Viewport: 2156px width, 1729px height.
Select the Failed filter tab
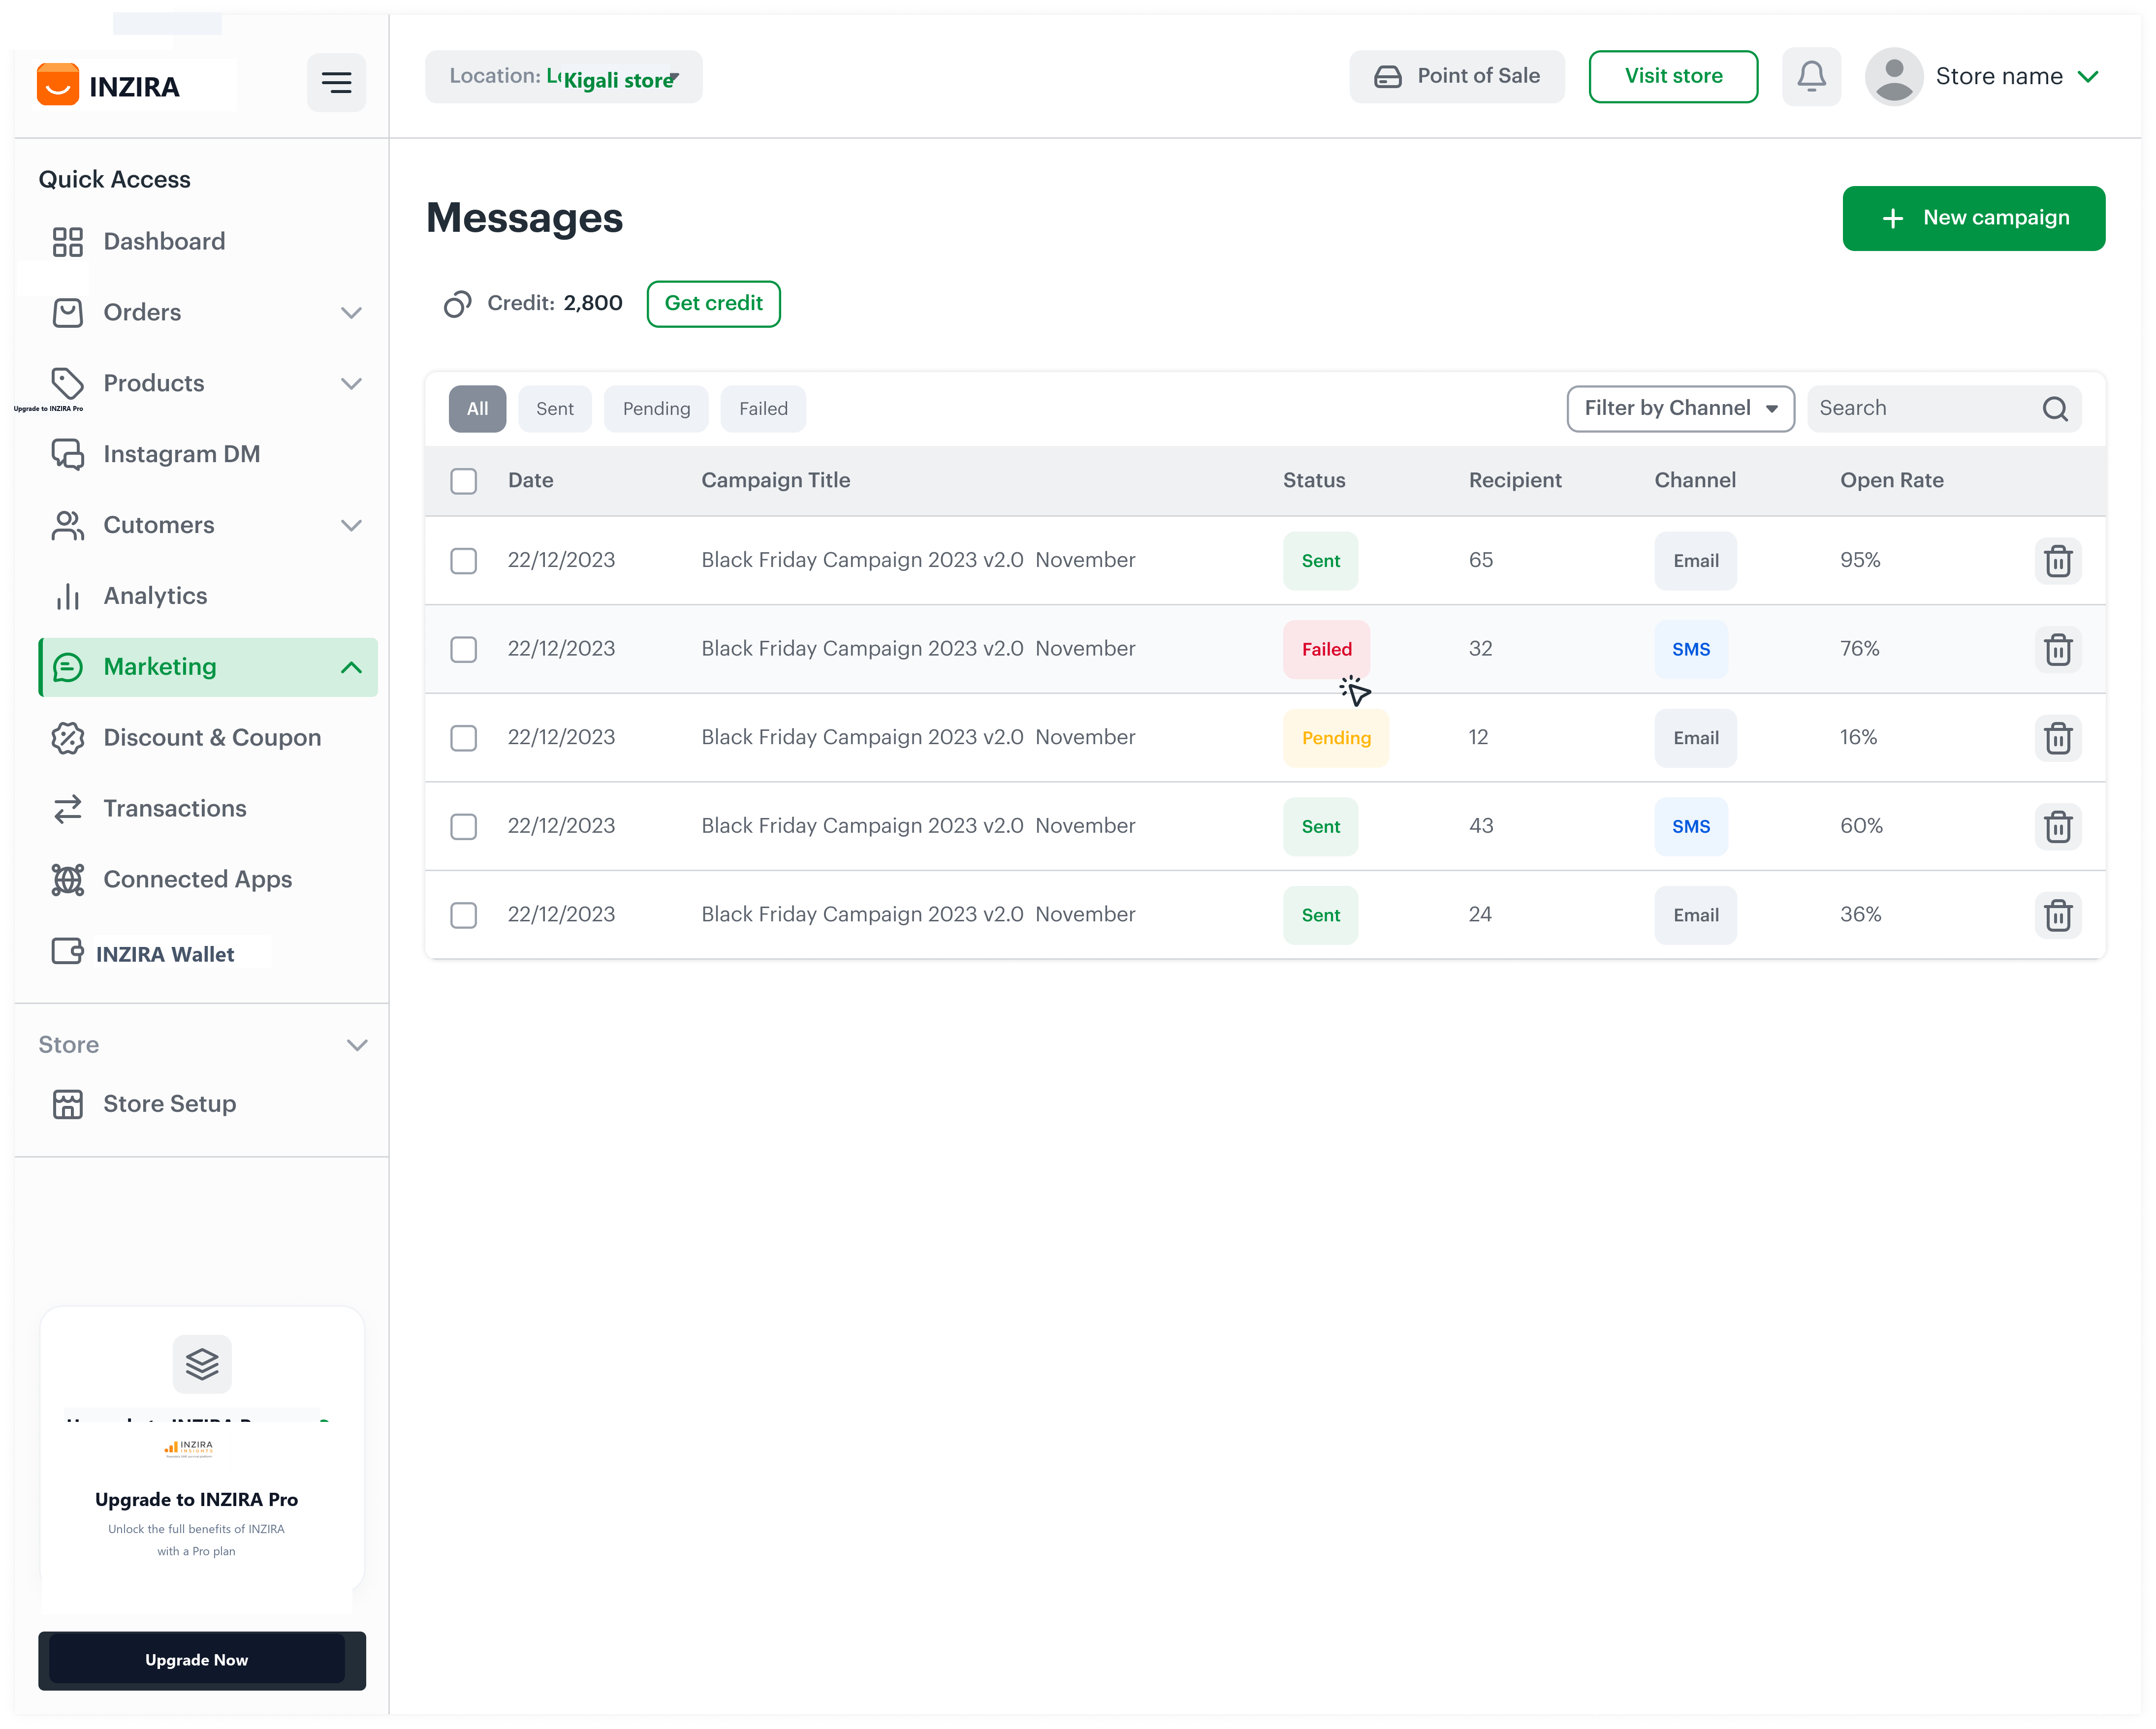pyautogui.click(x=763, y=409)
